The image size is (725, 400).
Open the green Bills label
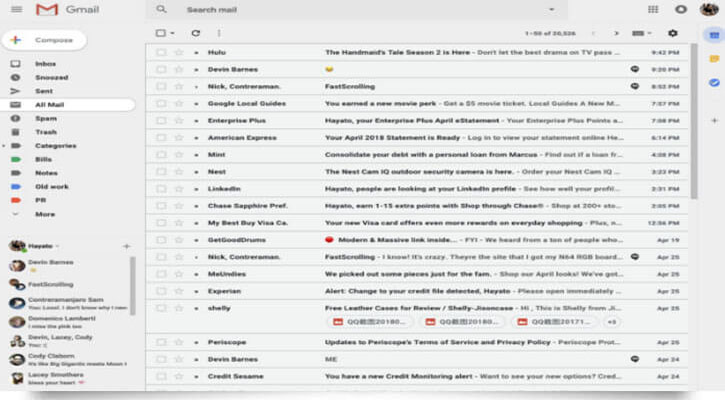[43, 160]
